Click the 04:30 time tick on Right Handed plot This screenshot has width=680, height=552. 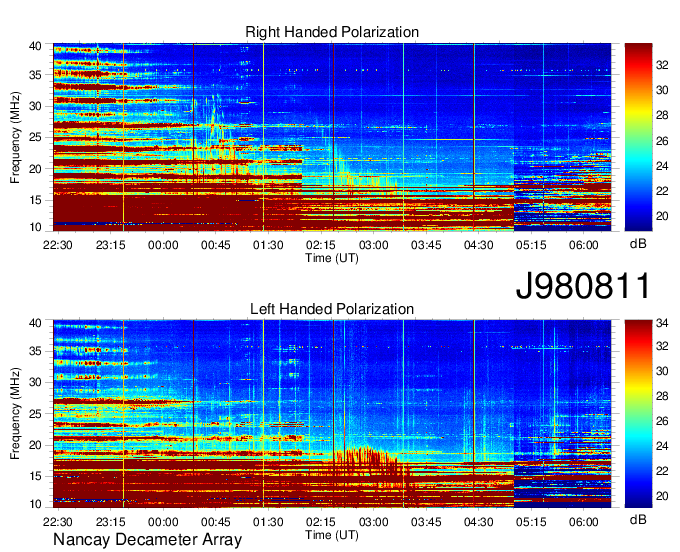tap(478, 245)
